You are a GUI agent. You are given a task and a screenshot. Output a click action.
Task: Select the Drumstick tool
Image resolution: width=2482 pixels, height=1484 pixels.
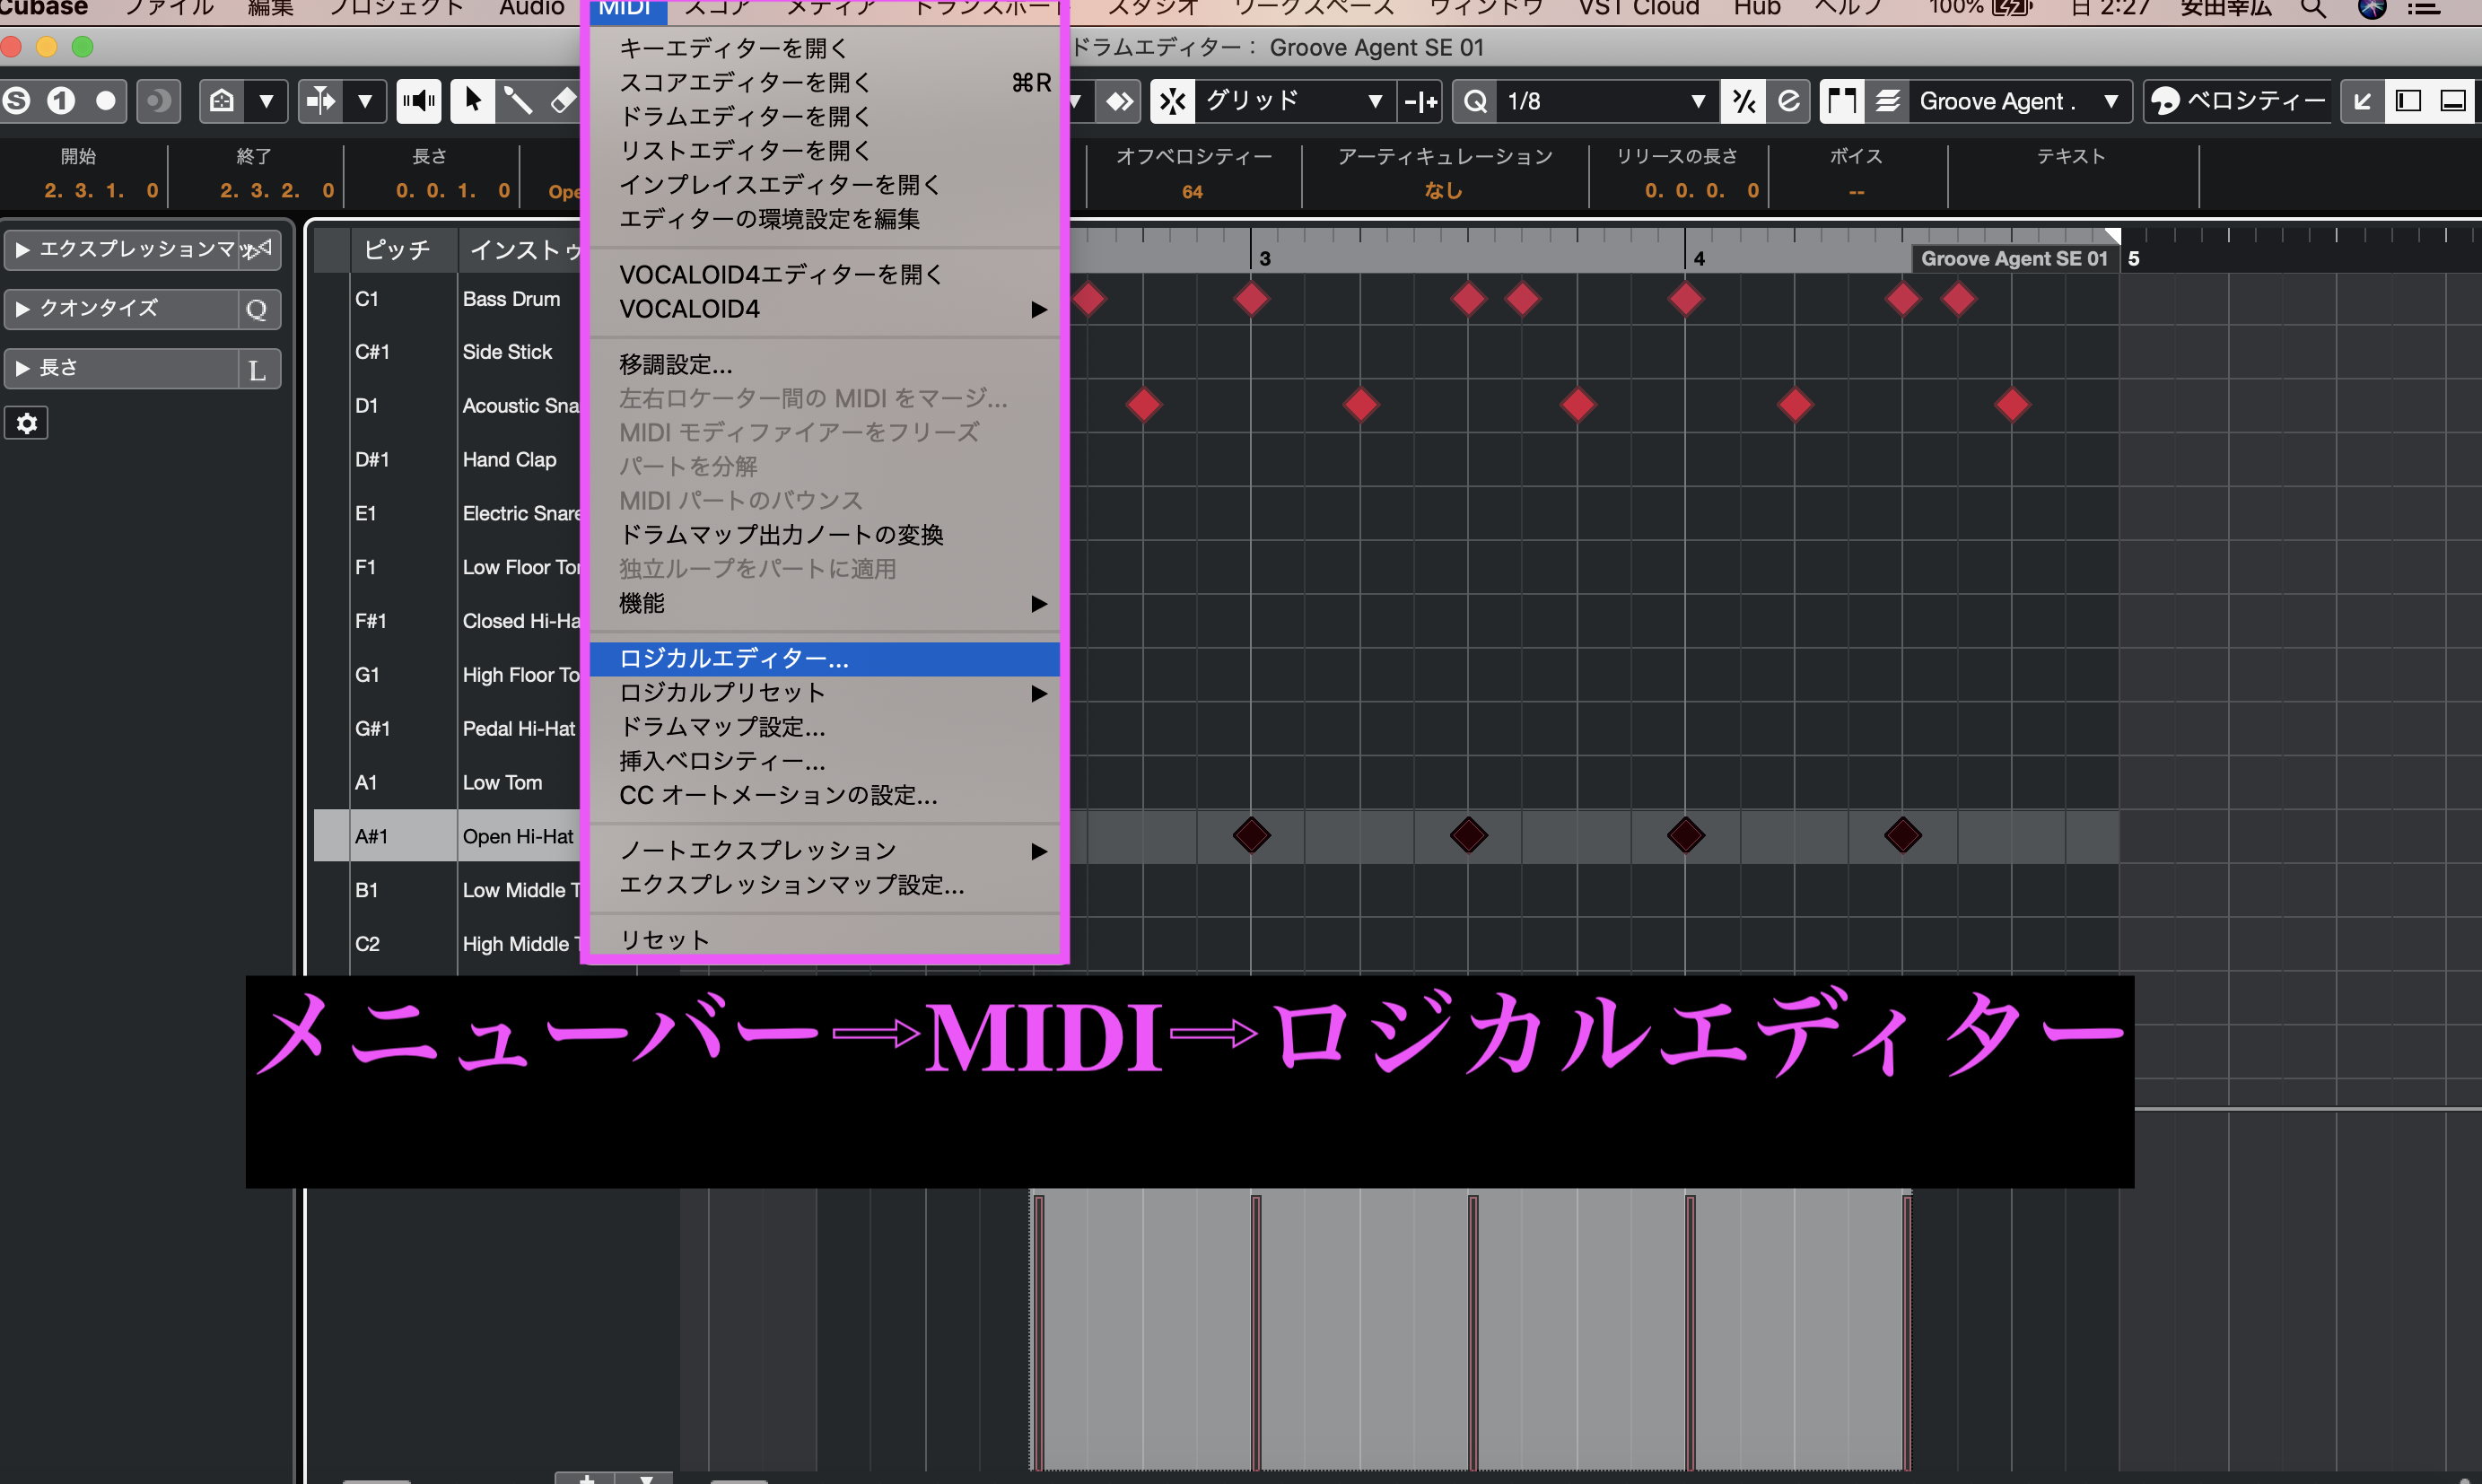(x=517, y=101)
